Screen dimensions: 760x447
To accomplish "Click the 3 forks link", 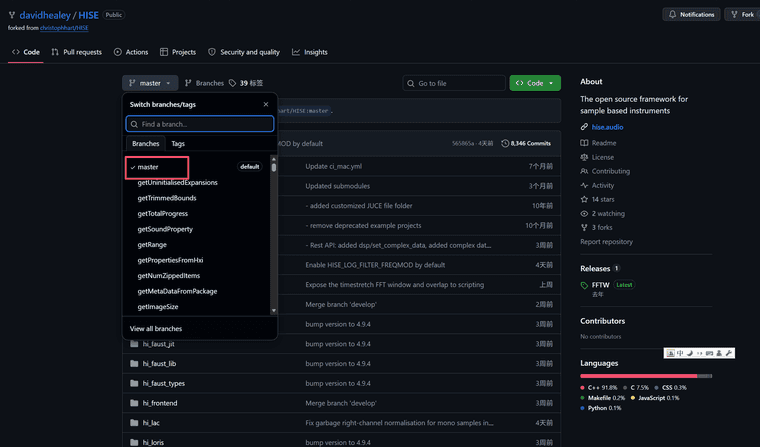I will tap(602, 227).
